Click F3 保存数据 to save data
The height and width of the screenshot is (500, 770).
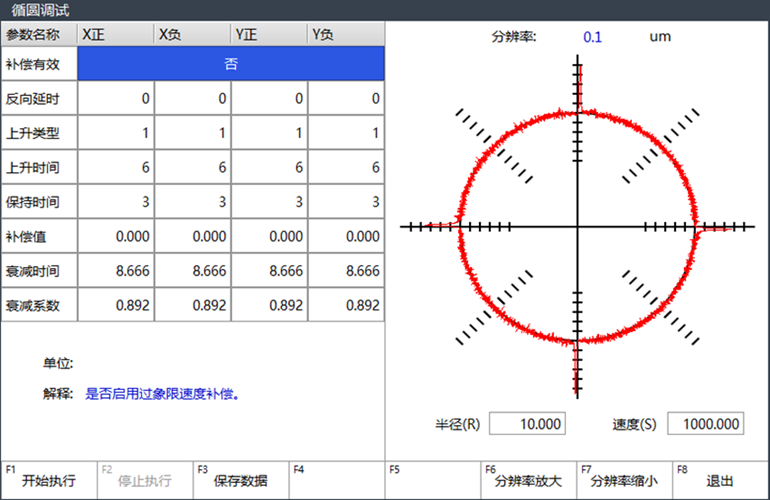(240, 479)
